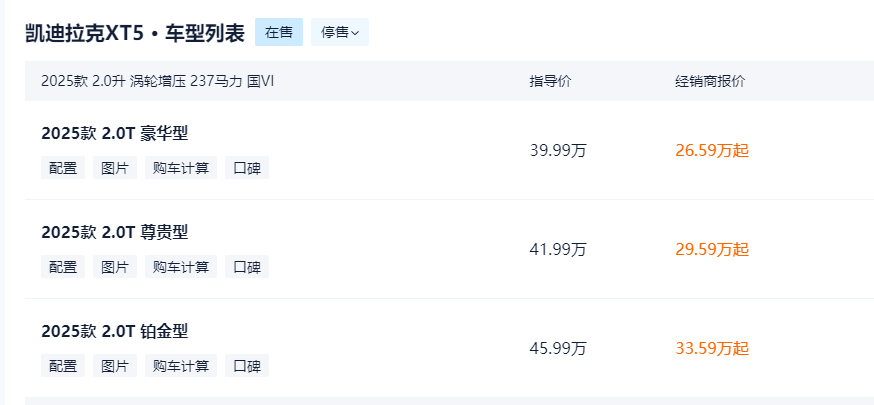Screen dimensions: 874x405
Task: Click the 33.59万起 dealer price
Action: pyautogui.click(x=712, y=349)
